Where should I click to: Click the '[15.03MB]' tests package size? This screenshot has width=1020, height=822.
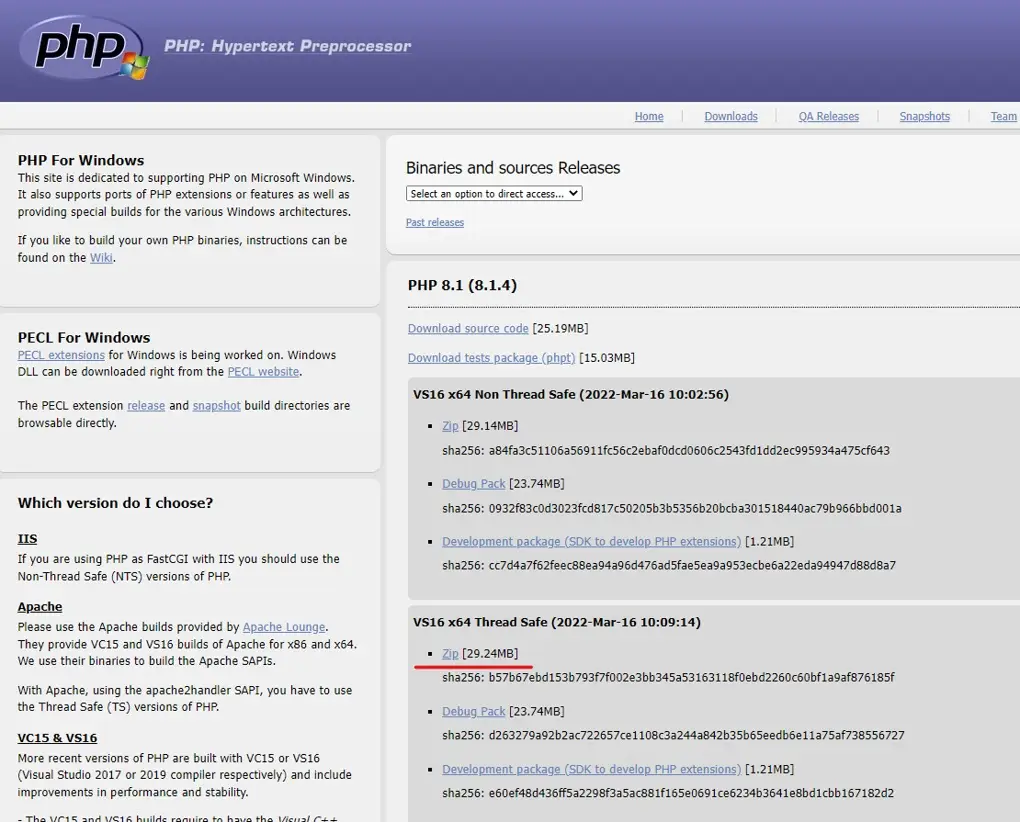click(607, 358)
